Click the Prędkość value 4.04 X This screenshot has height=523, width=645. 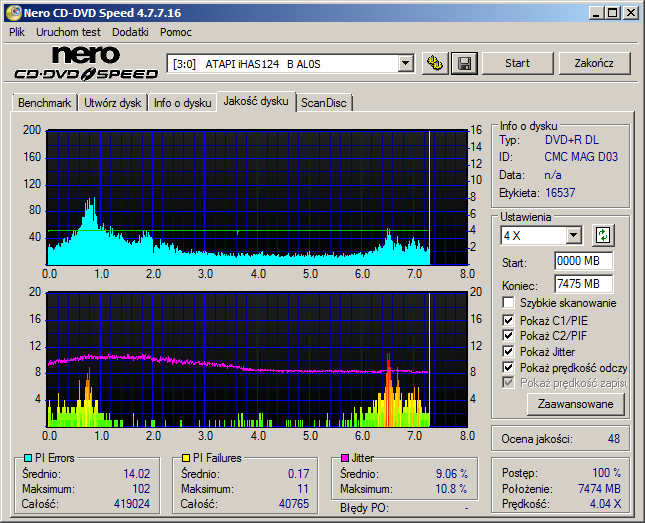point(605,504)
